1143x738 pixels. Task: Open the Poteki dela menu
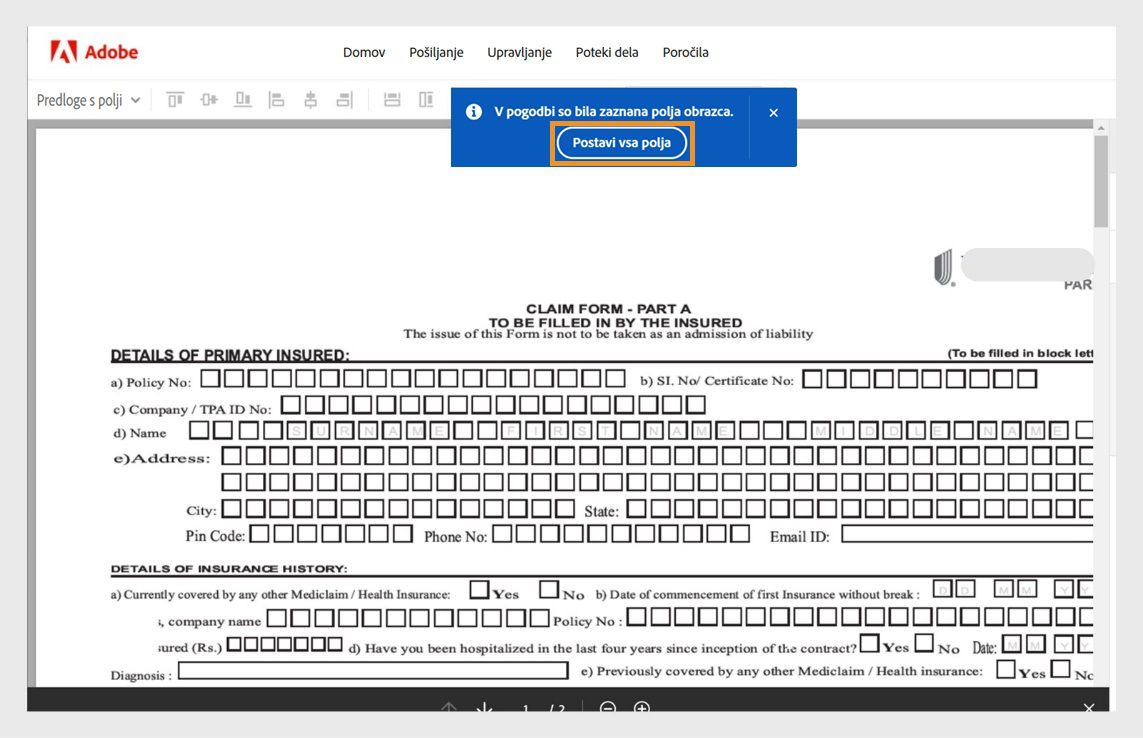point(606,53)
